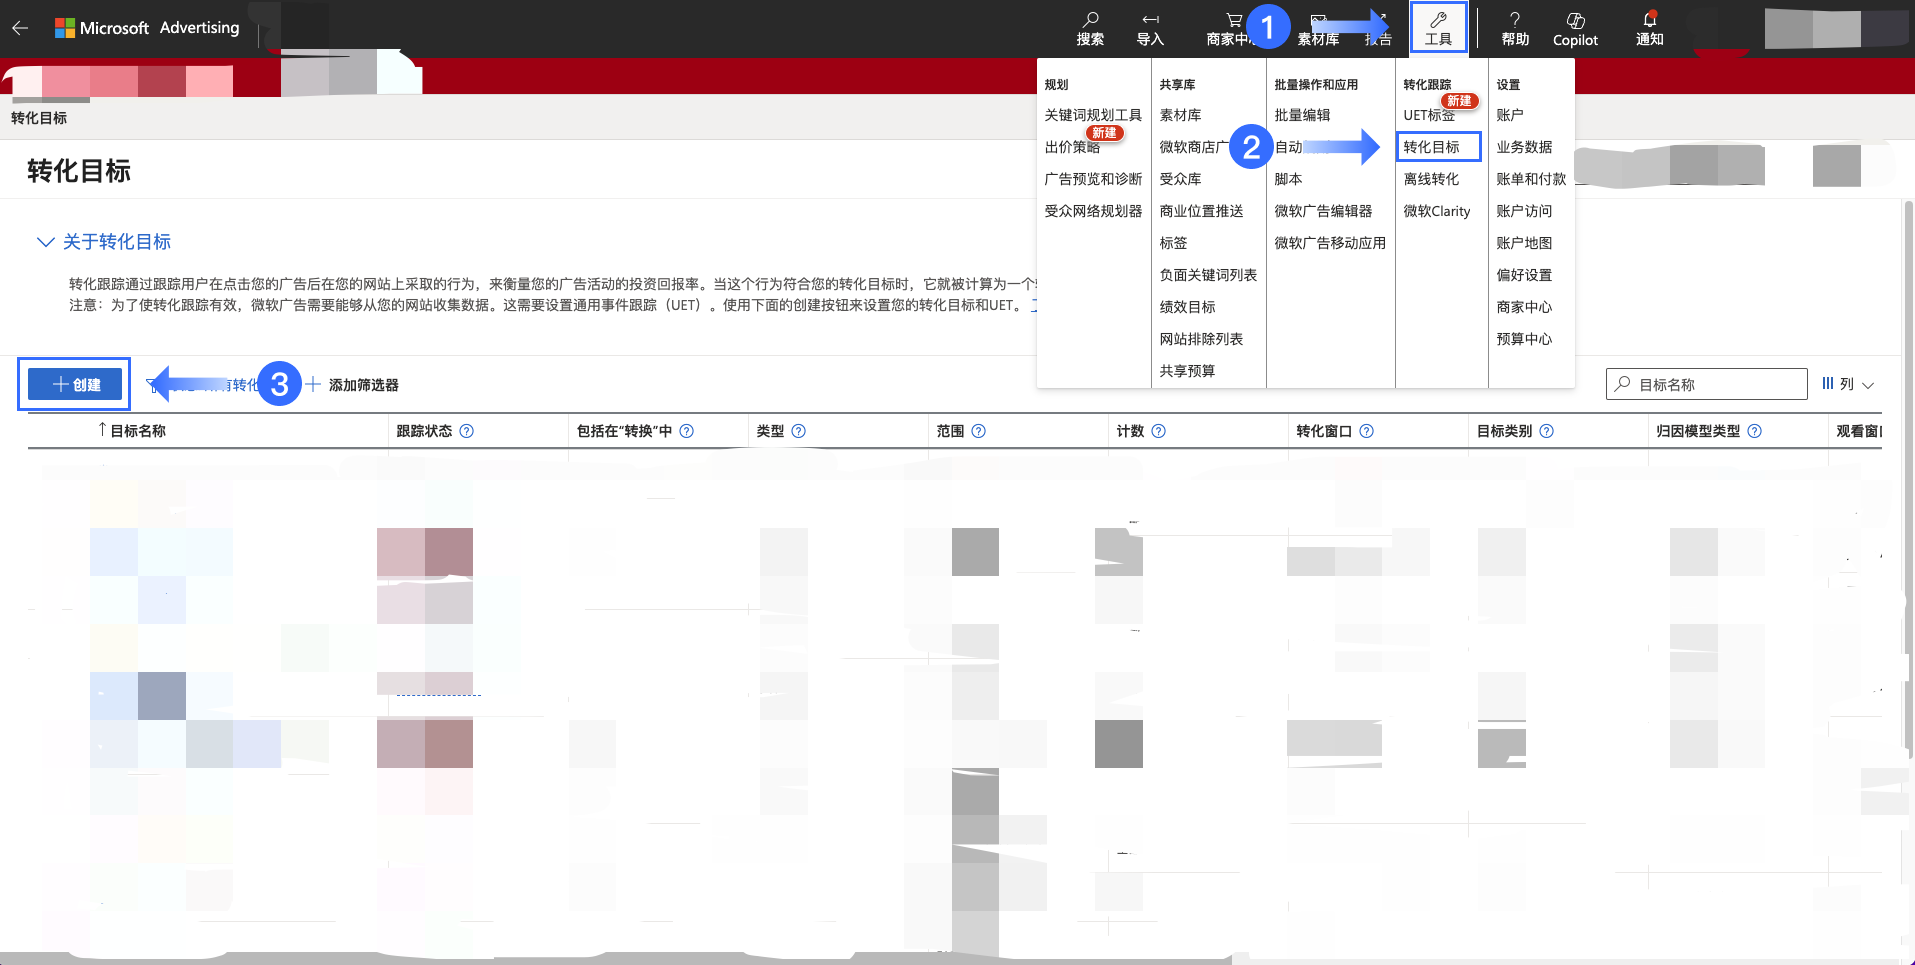1915x965 pixels.
Task: Click help icon next to 包括在"转换"中
Action: pos(686,431)
